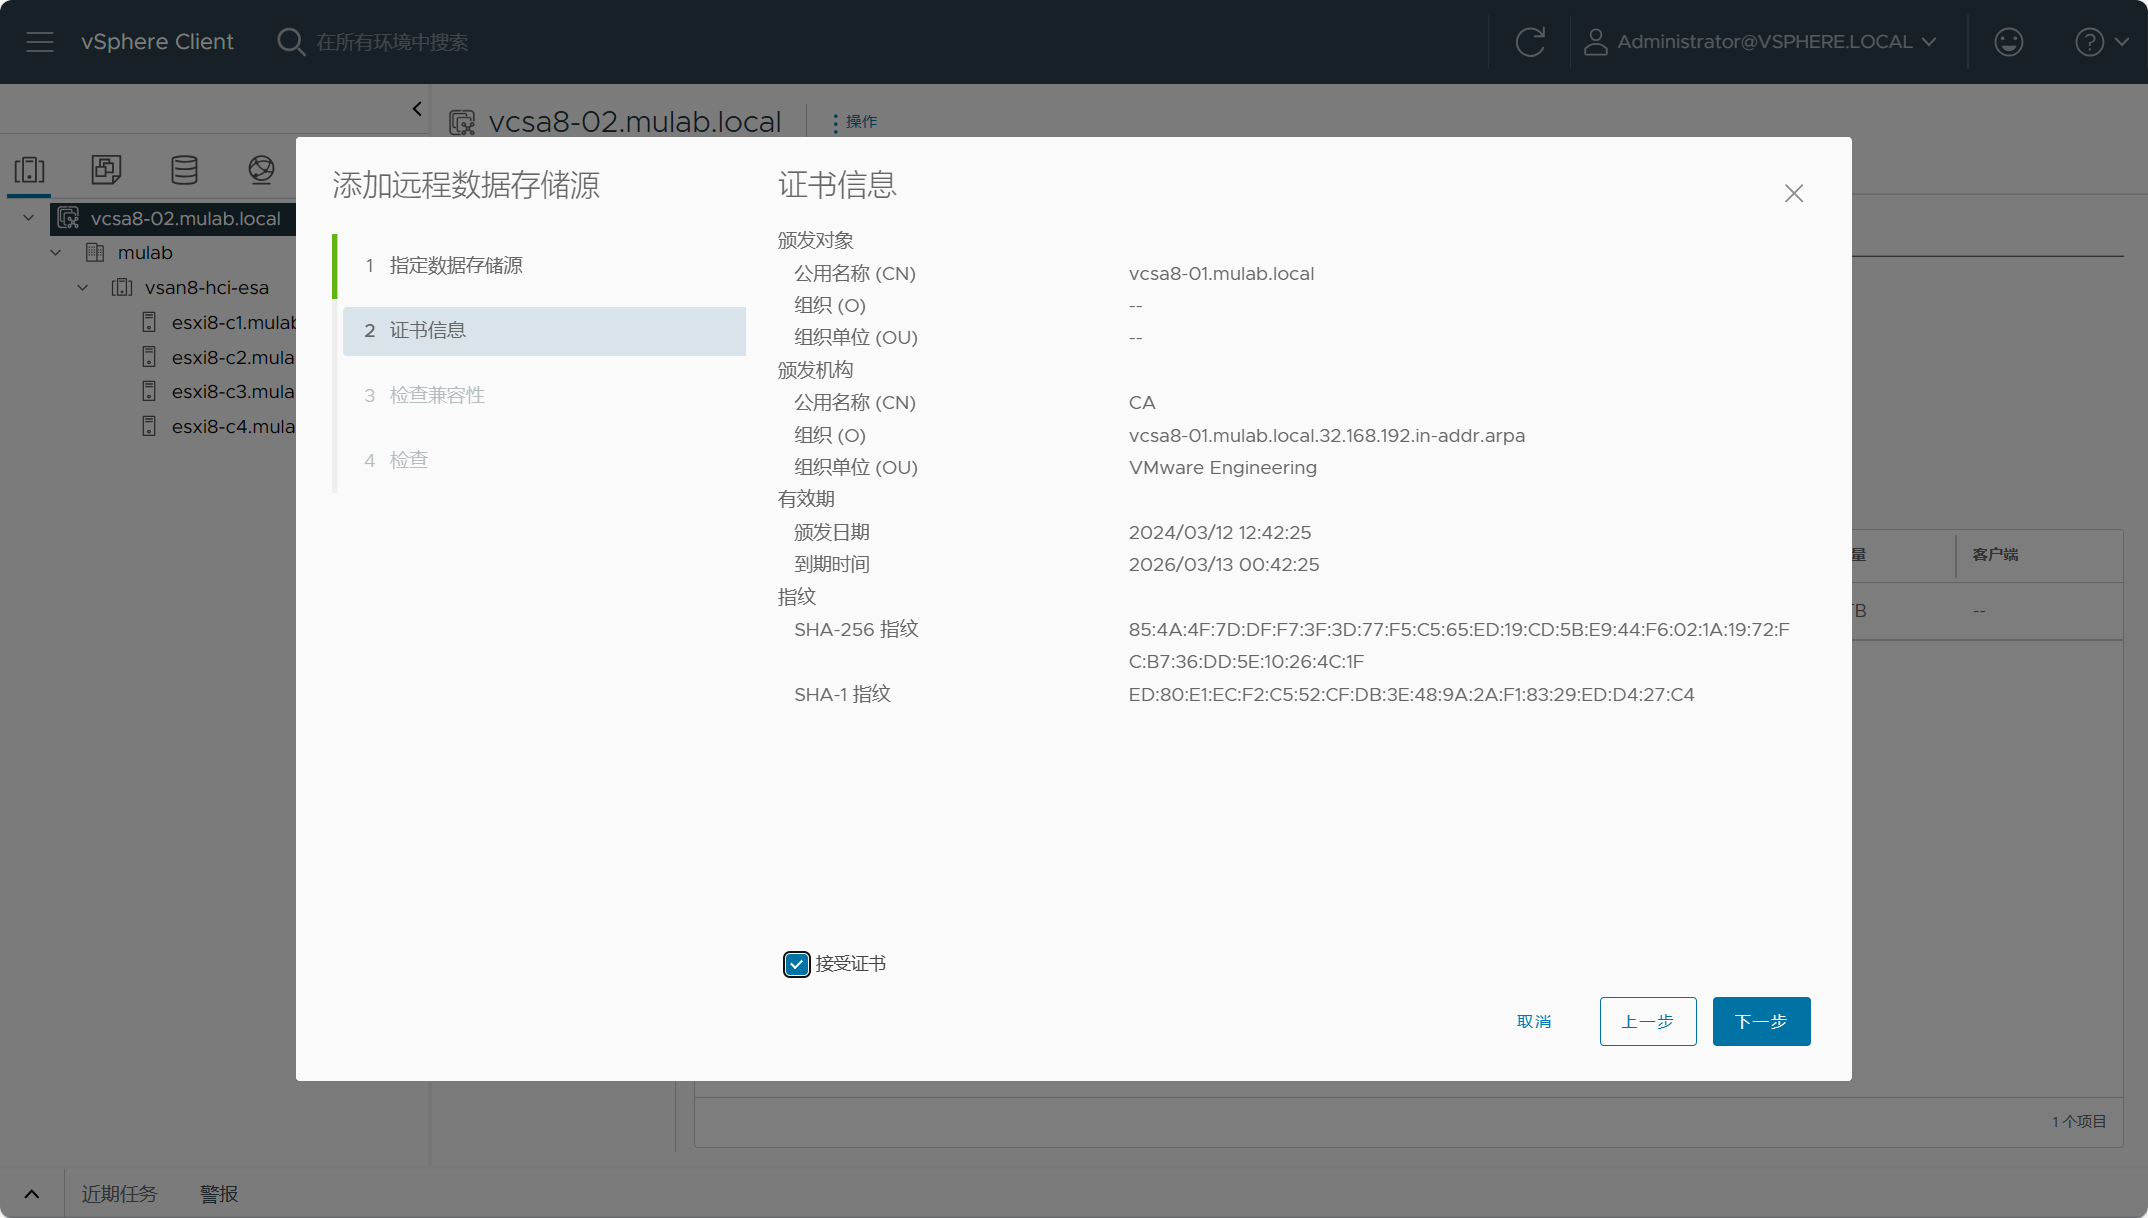Expand the bottom tasks panel chevron

coord(32,1194)
